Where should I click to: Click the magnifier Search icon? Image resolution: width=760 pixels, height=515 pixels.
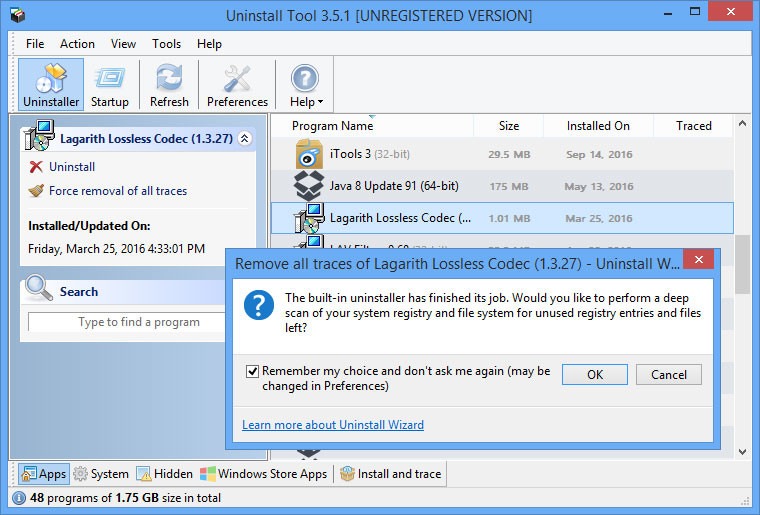tap(39, 288)
